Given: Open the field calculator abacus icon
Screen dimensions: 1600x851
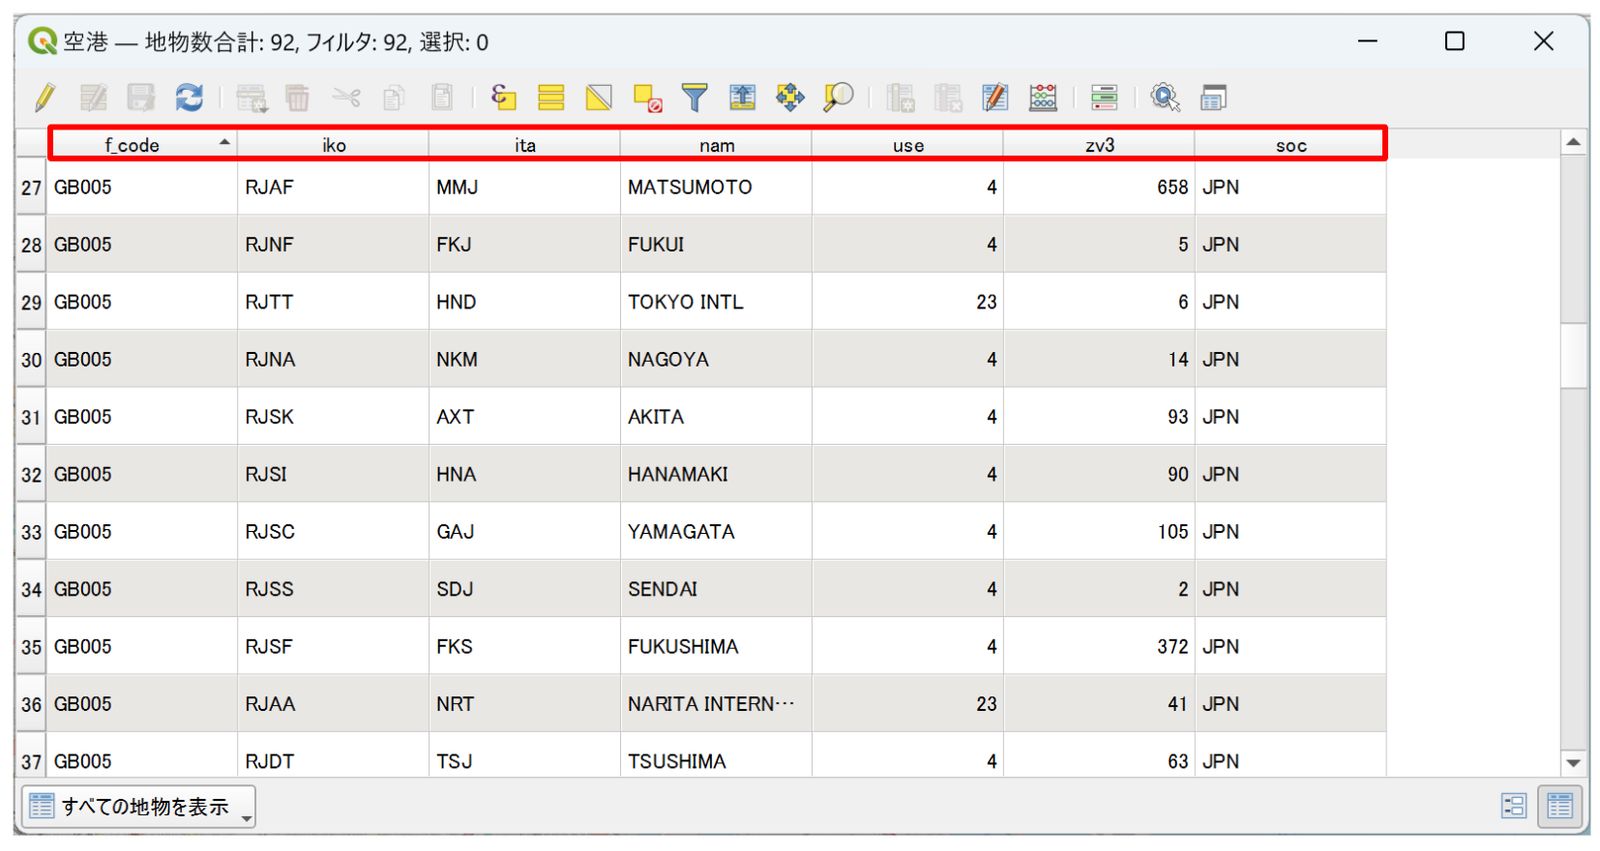Looking at the screenshot, I should pos(1043,97).
